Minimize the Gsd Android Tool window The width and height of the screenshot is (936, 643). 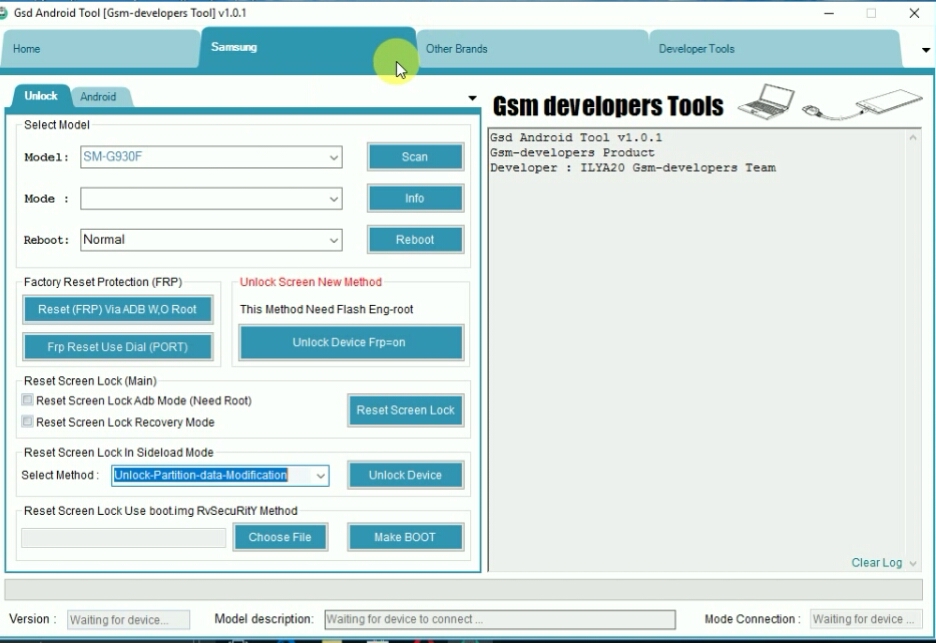(x=829, y=13)
